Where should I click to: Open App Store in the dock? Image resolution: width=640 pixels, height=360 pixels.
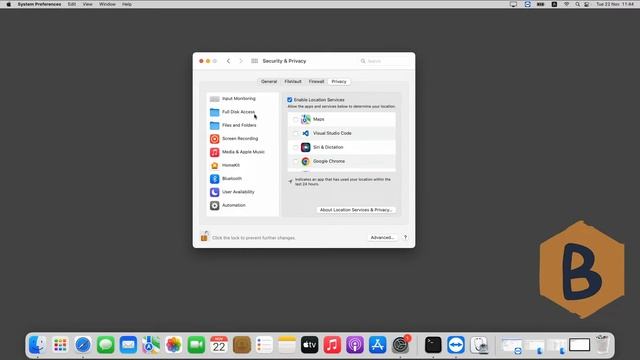click(378, 345)
